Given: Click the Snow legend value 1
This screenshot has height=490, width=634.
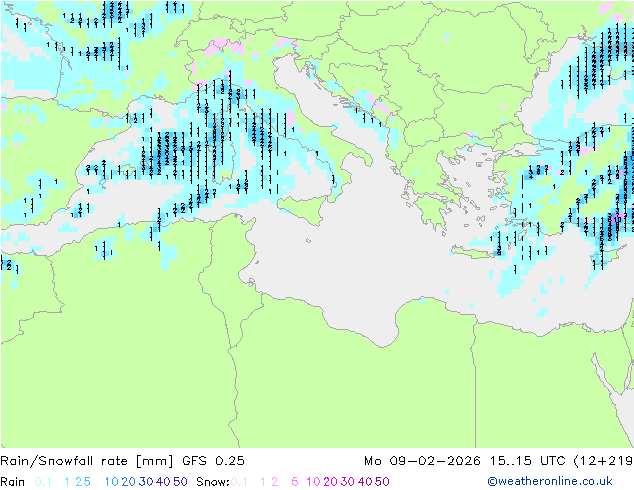Looking at the screenshot, I should click(x=263, y=482).
